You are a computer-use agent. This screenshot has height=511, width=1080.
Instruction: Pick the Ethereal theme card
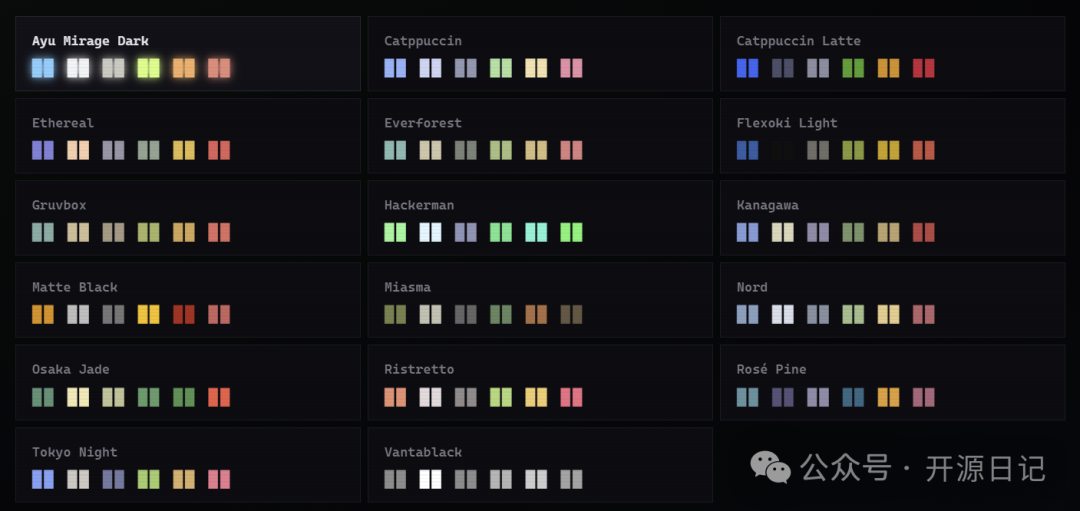188,136
